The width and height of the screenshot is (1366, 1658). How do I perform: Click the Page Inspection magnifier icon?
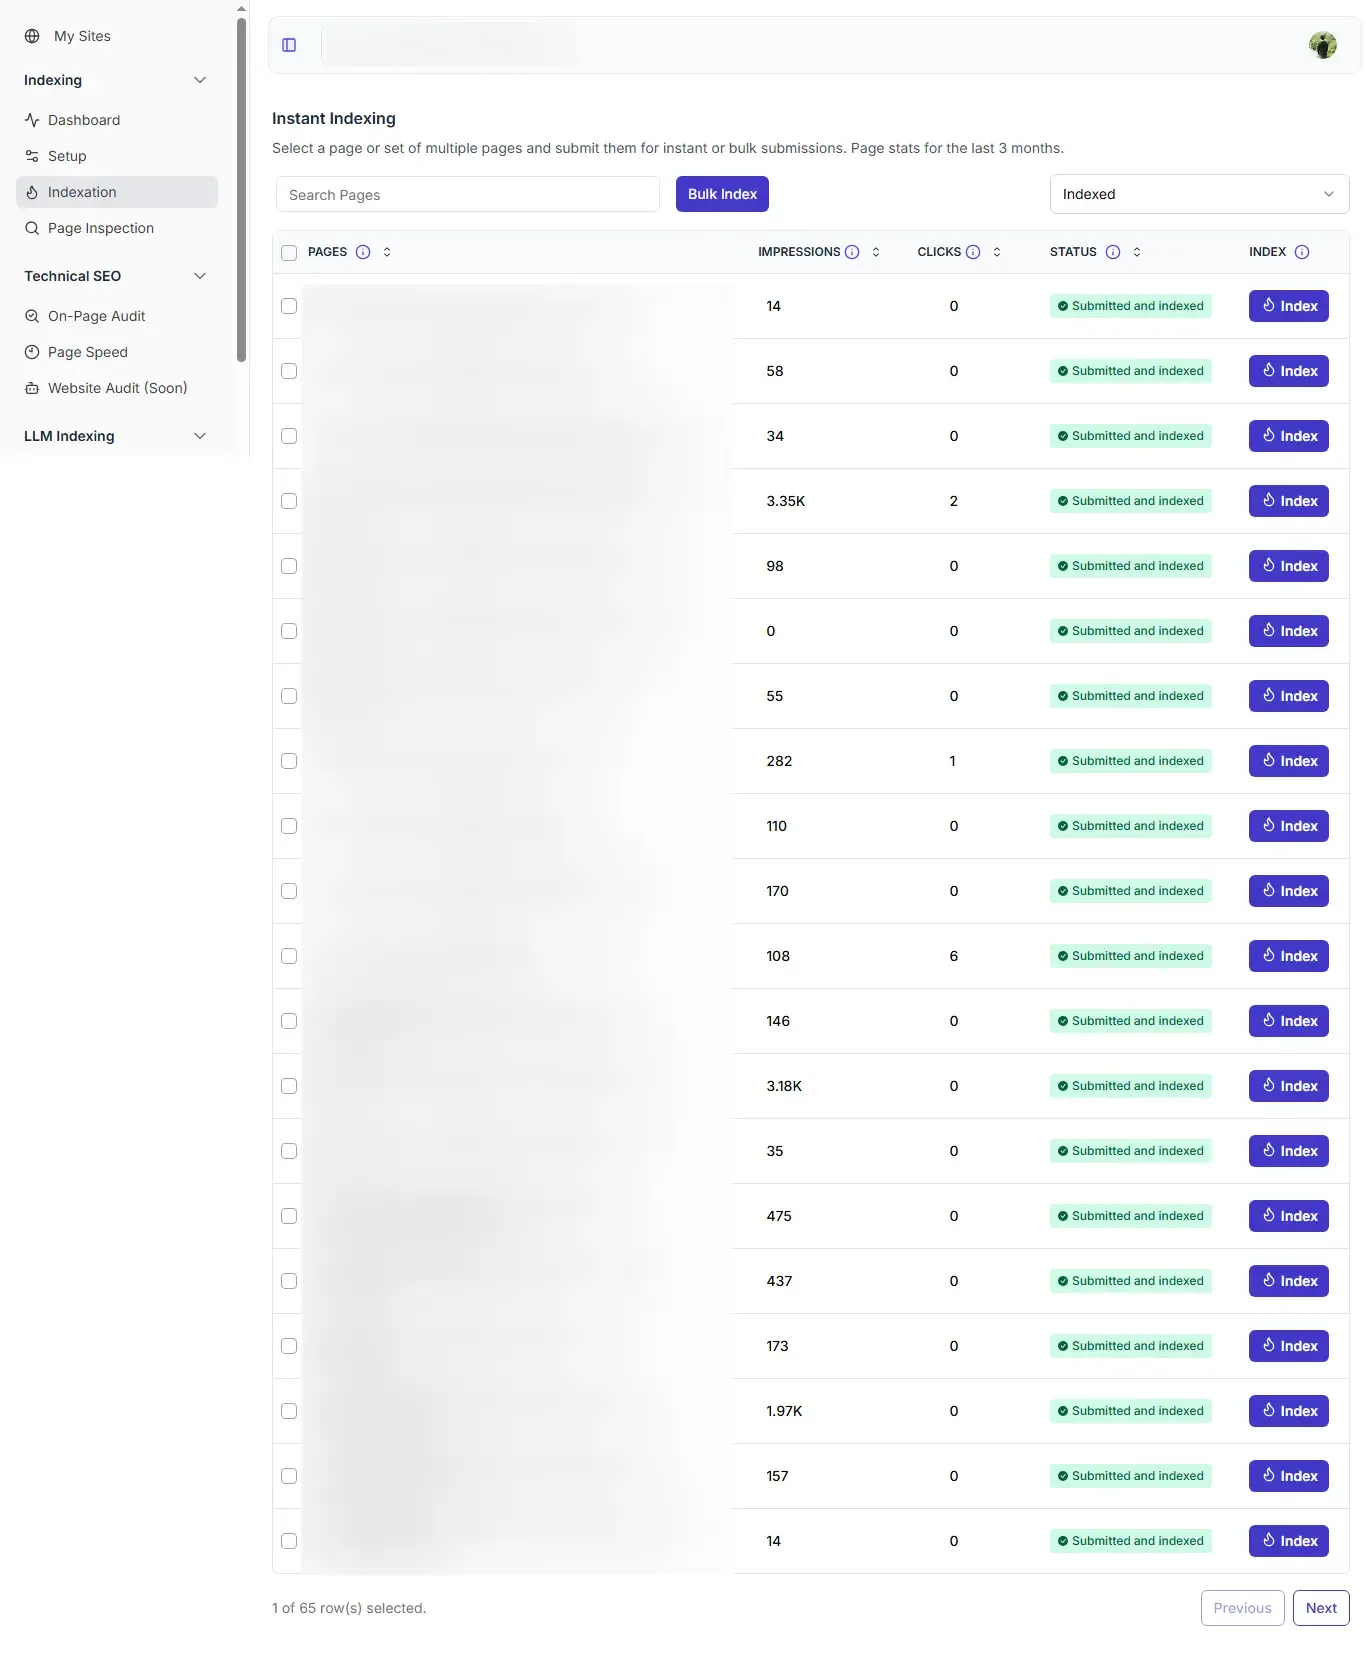pyautogui.click(x=32, y=228)
